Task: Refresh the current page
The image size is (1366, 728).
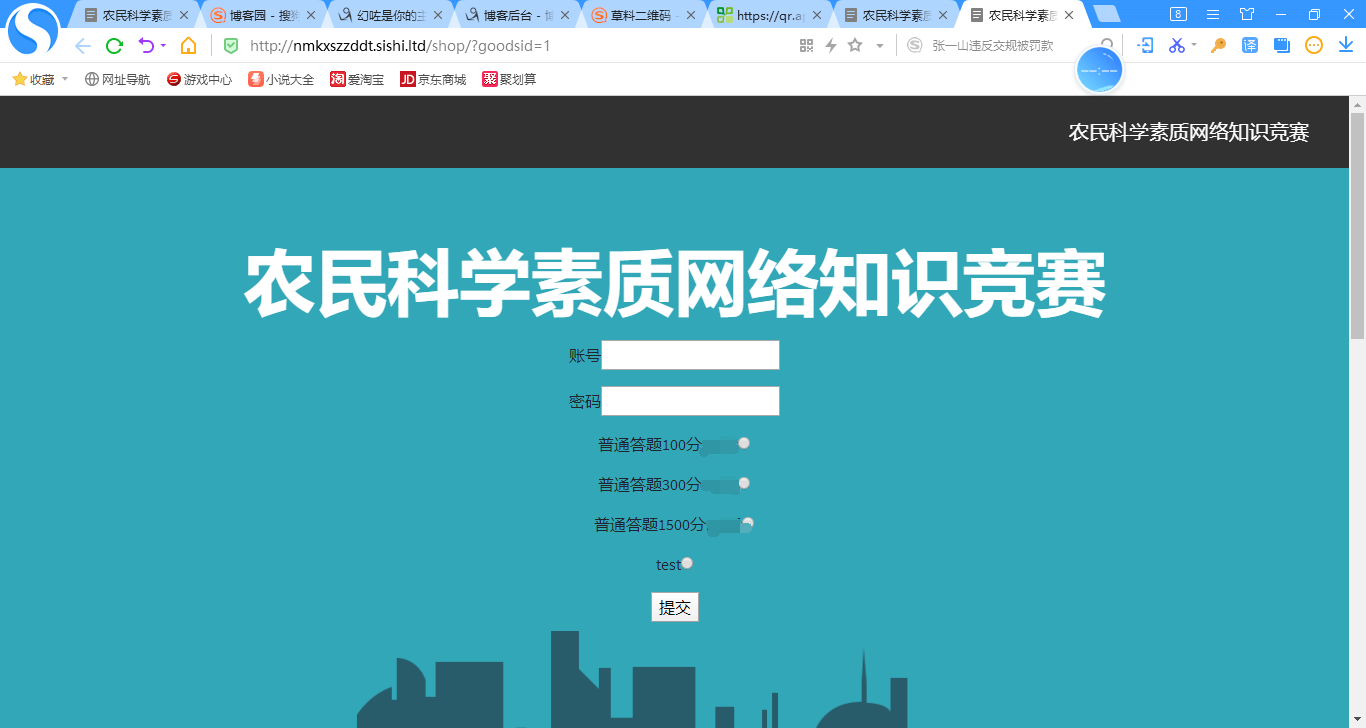Action: tap(114, 45)
